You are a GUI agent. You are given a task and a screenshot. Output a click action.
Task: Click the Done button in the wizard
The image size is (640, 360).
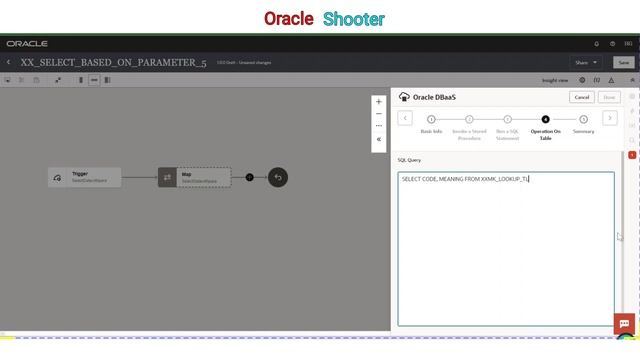click(609, 97)
